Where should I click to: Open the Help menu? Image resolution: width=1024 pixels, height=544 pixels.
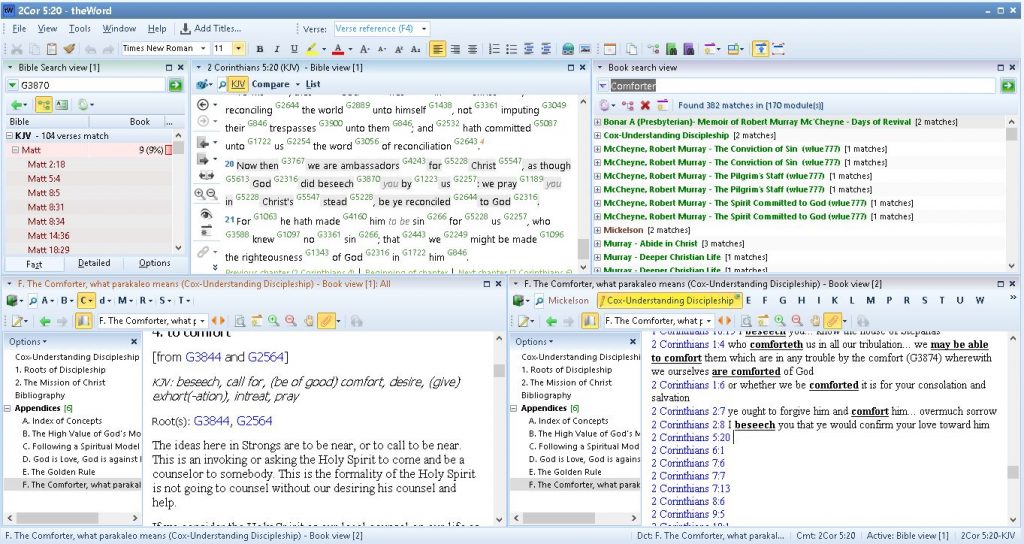pyautogui.click(x=157, y=29)
